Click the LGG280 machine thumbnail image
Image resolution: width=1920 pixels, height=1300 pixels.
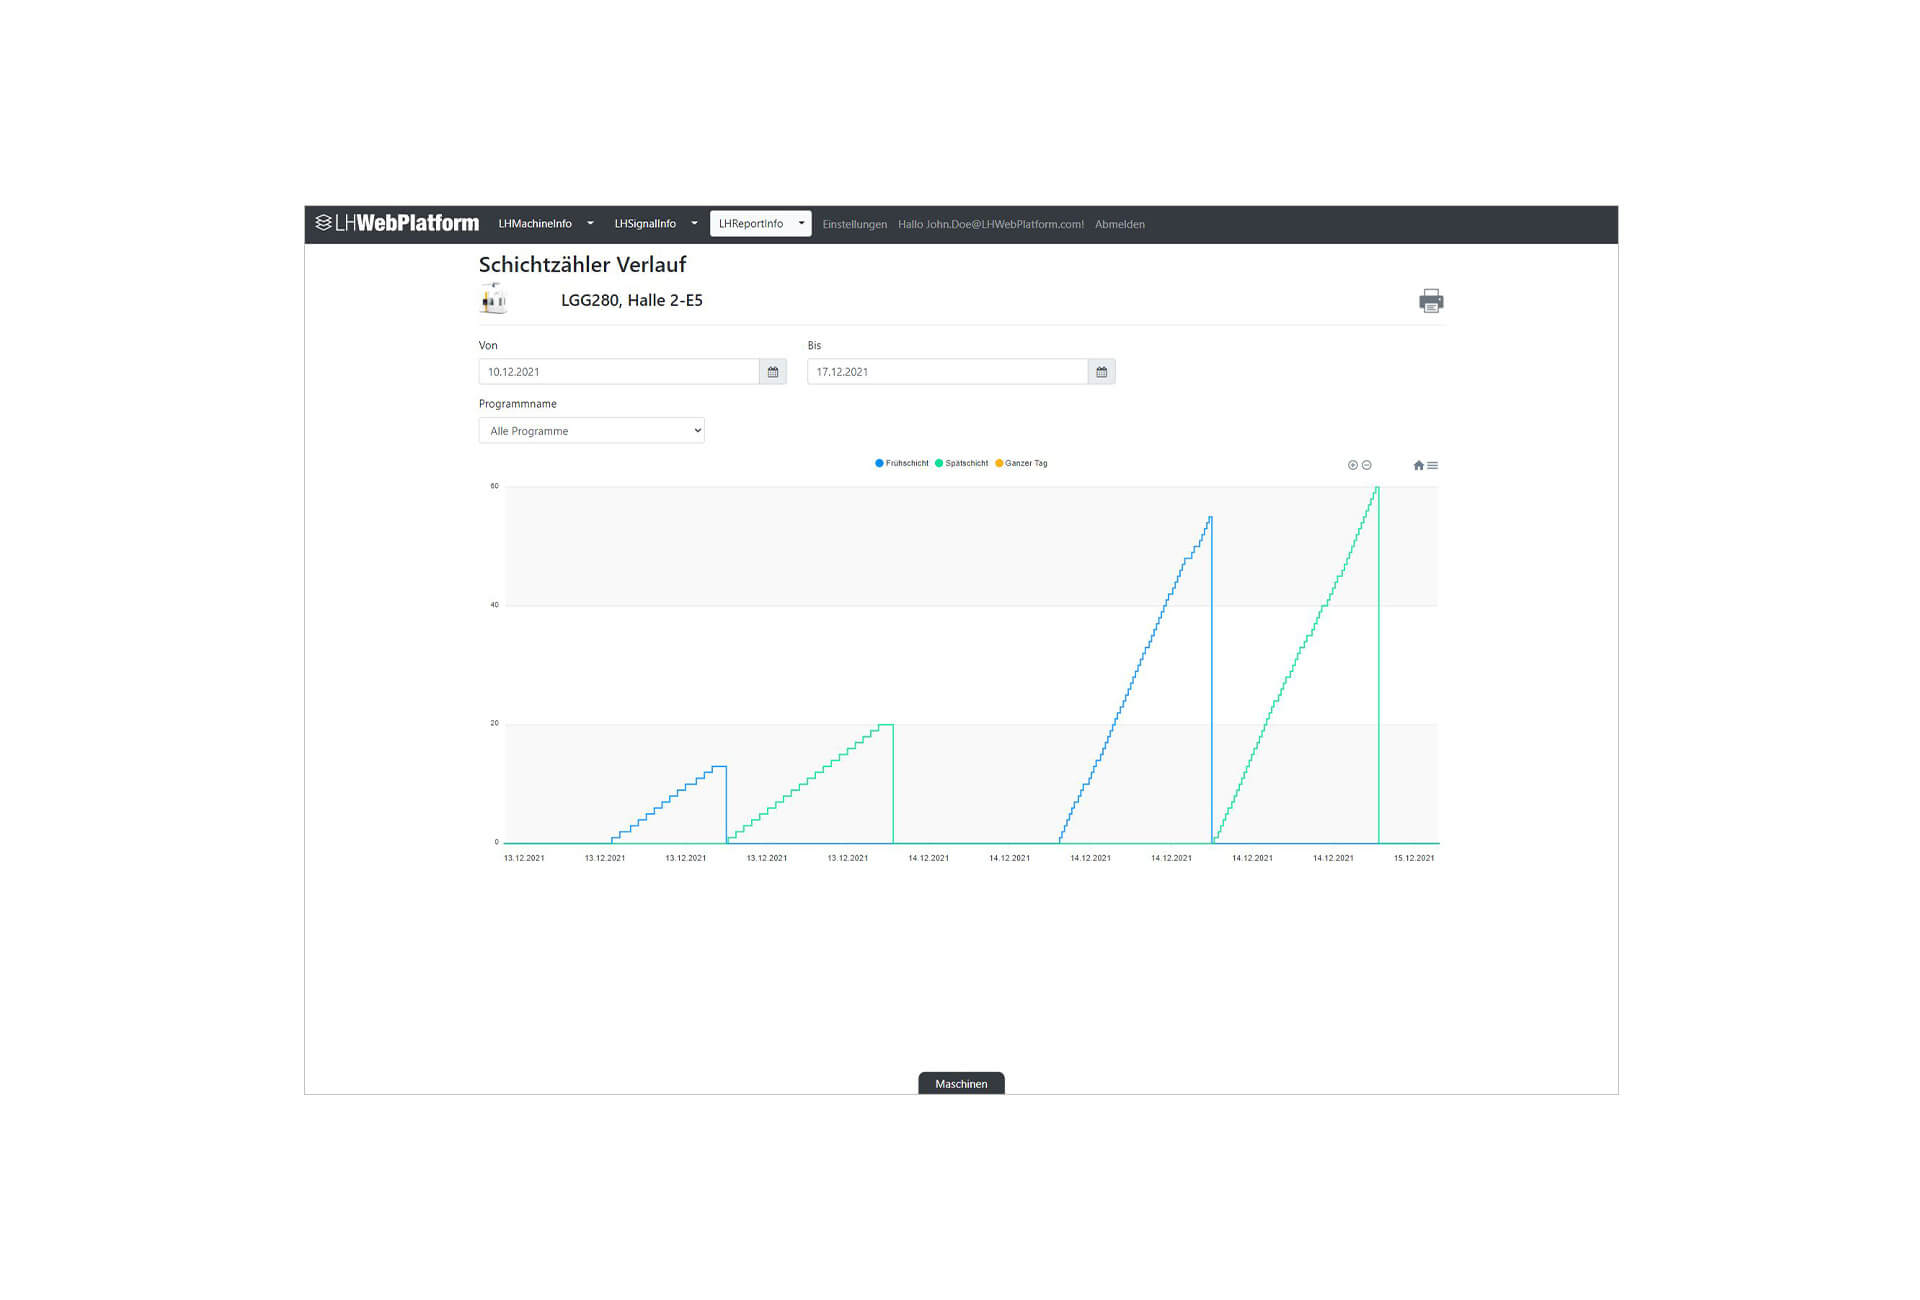point(493,299)
